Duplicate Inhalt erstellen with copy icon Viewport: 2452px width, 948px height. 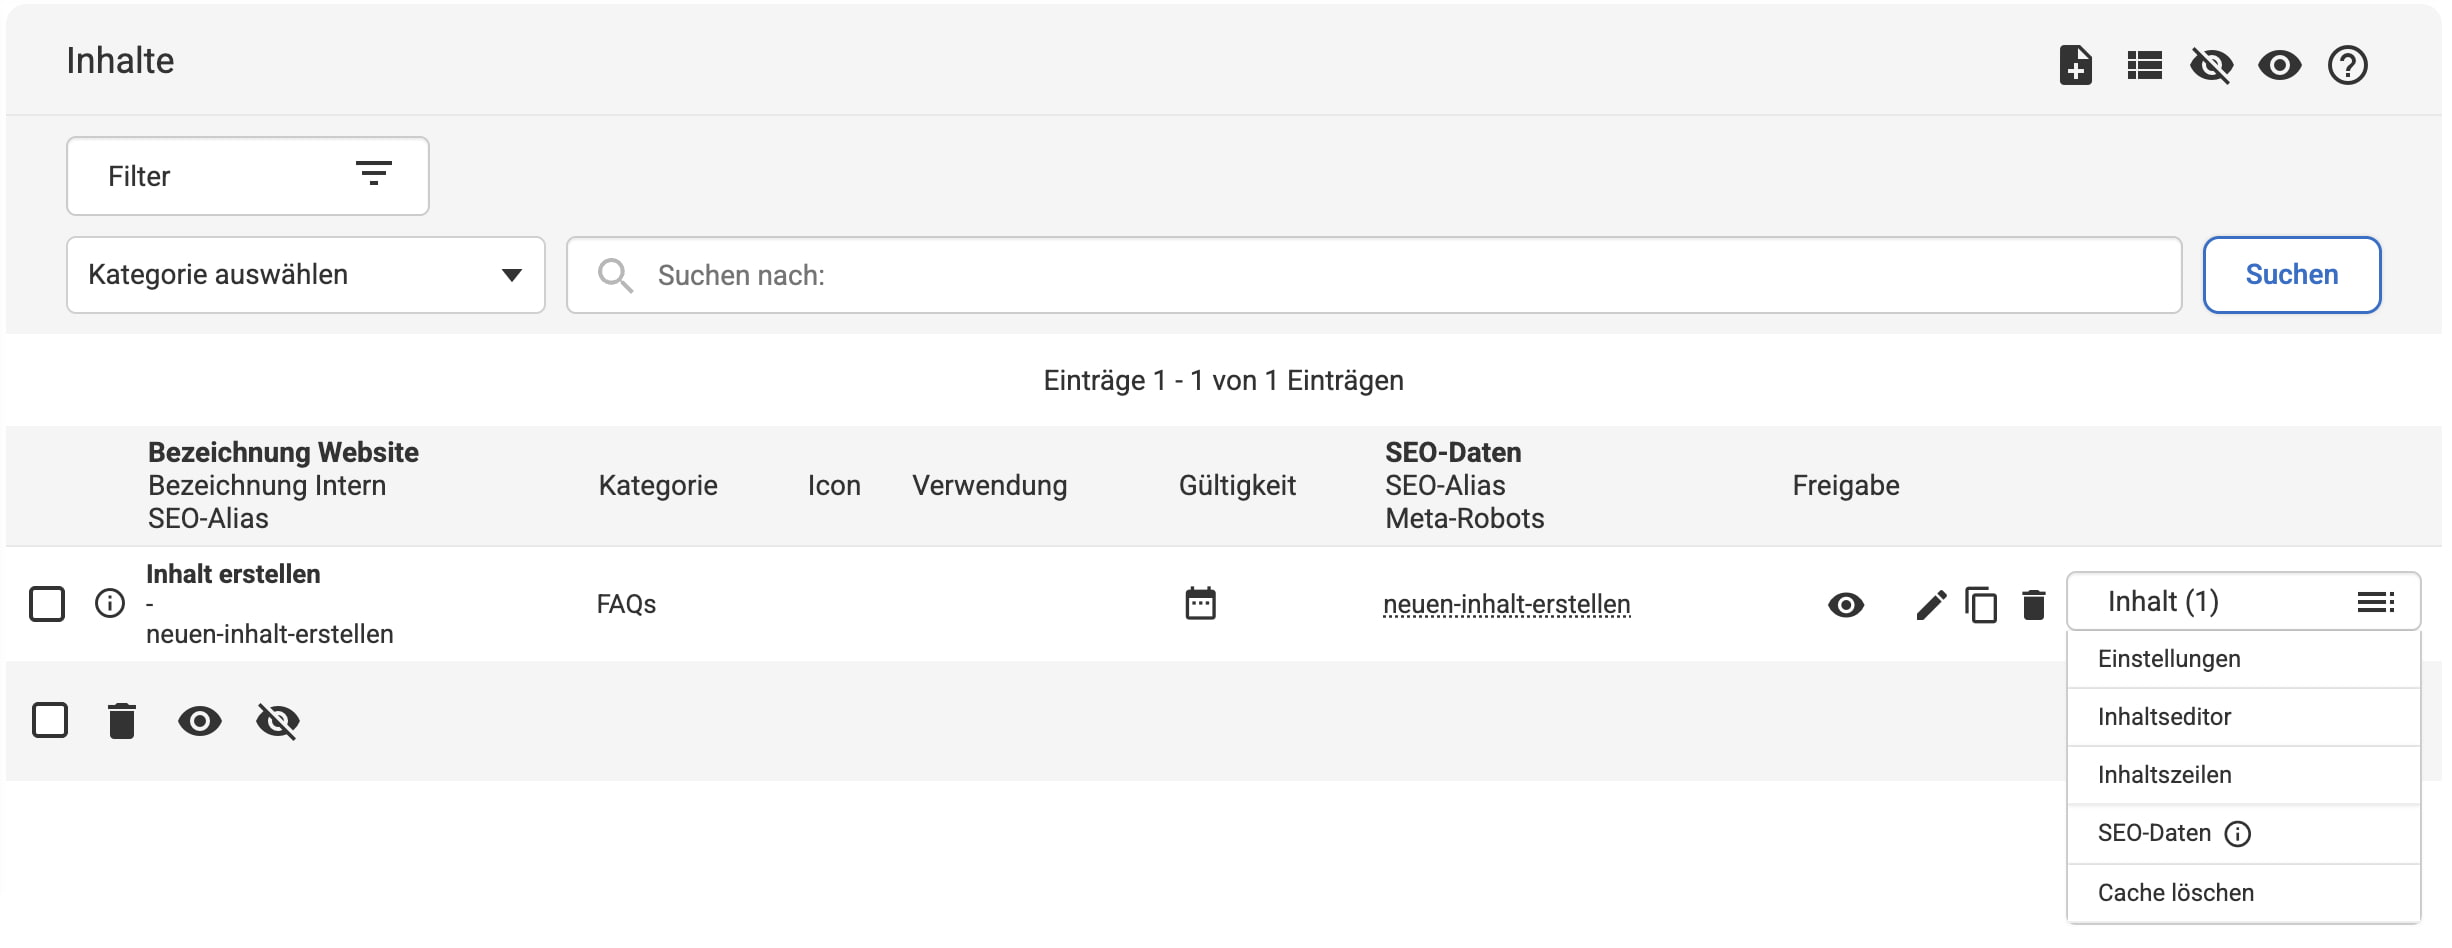tap(1981, 605)
